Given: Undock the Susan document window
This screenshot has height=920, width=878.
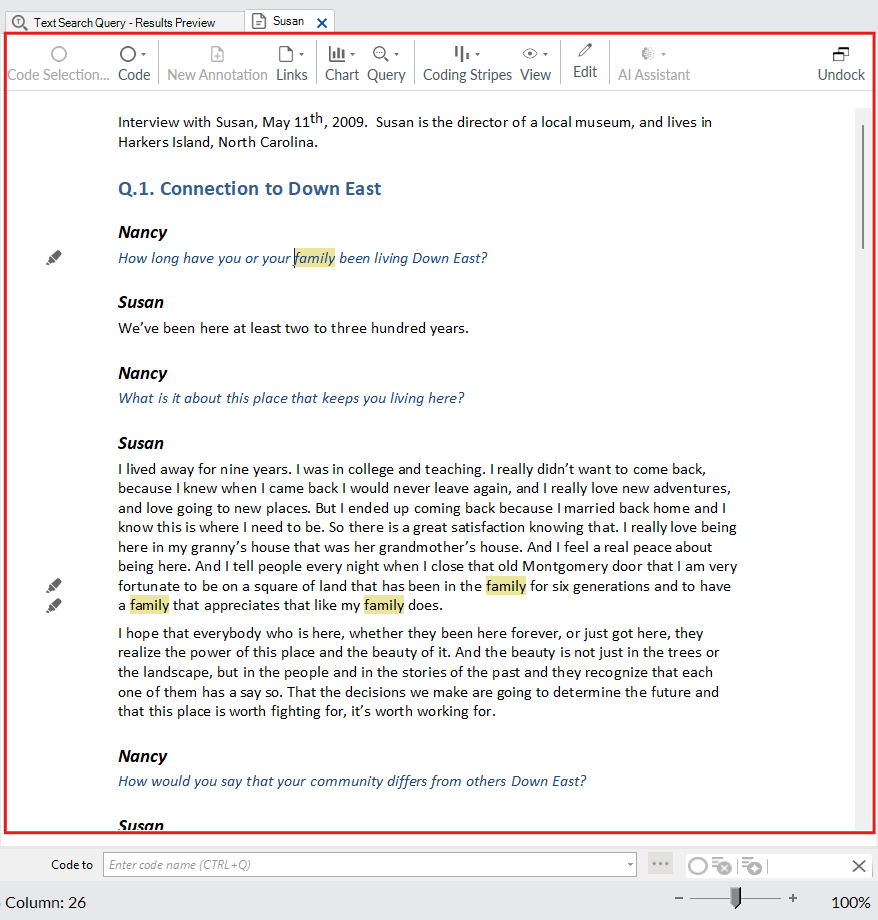Looking at the screenshot, I should 841,63.
